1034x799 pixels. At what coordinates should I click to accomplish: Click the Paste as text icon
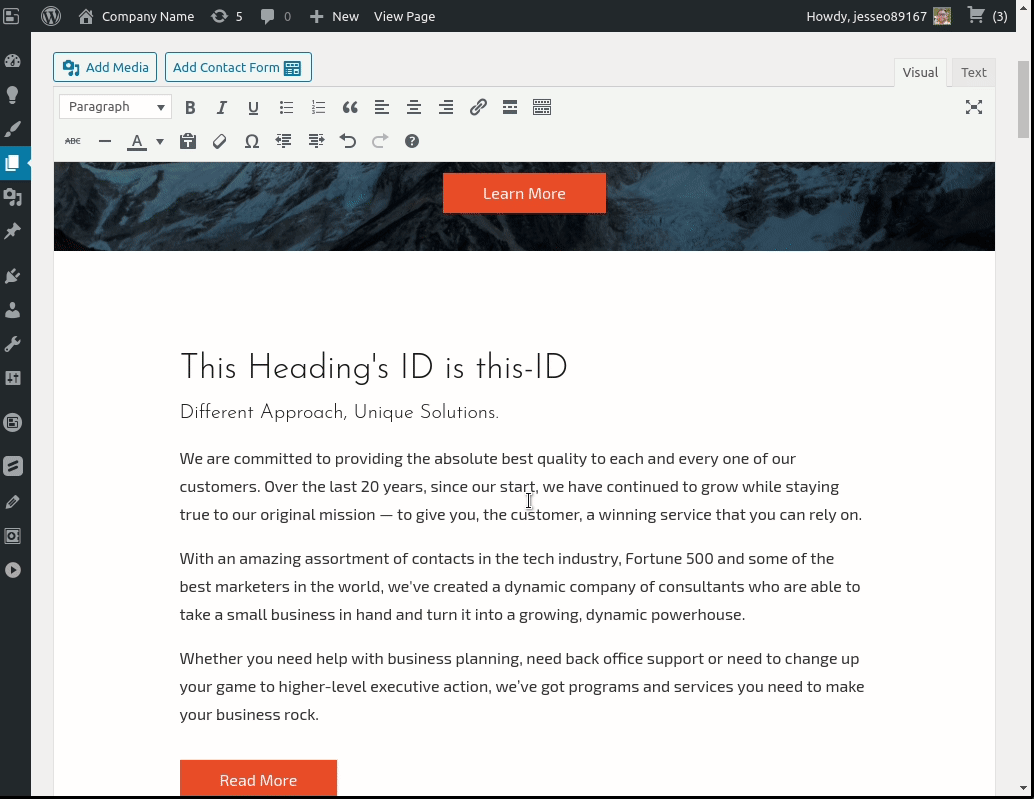tap(188, 141)
